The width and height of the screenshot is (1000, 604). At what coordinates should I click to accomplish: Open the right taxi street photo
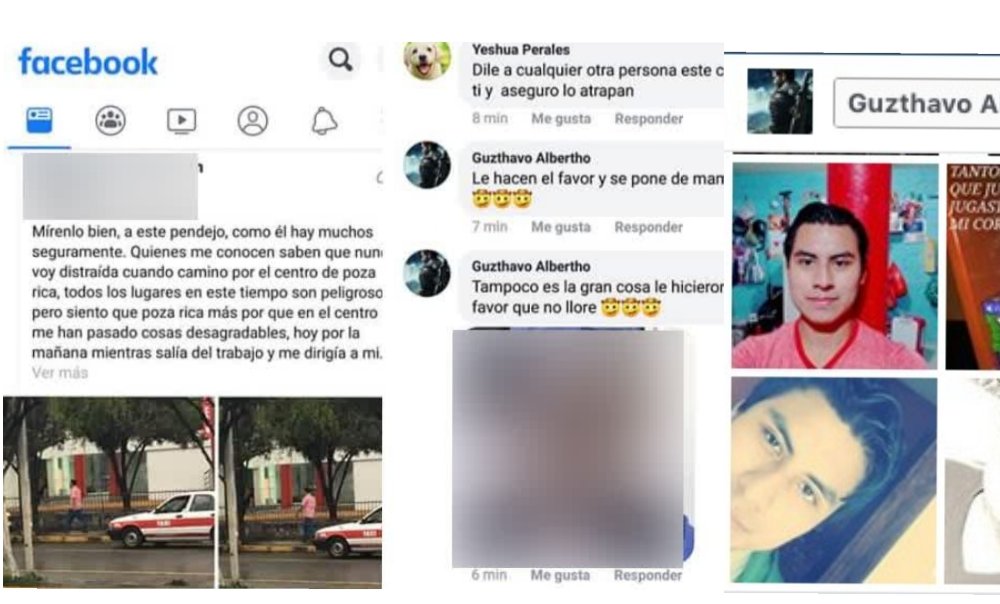[300, 492]
